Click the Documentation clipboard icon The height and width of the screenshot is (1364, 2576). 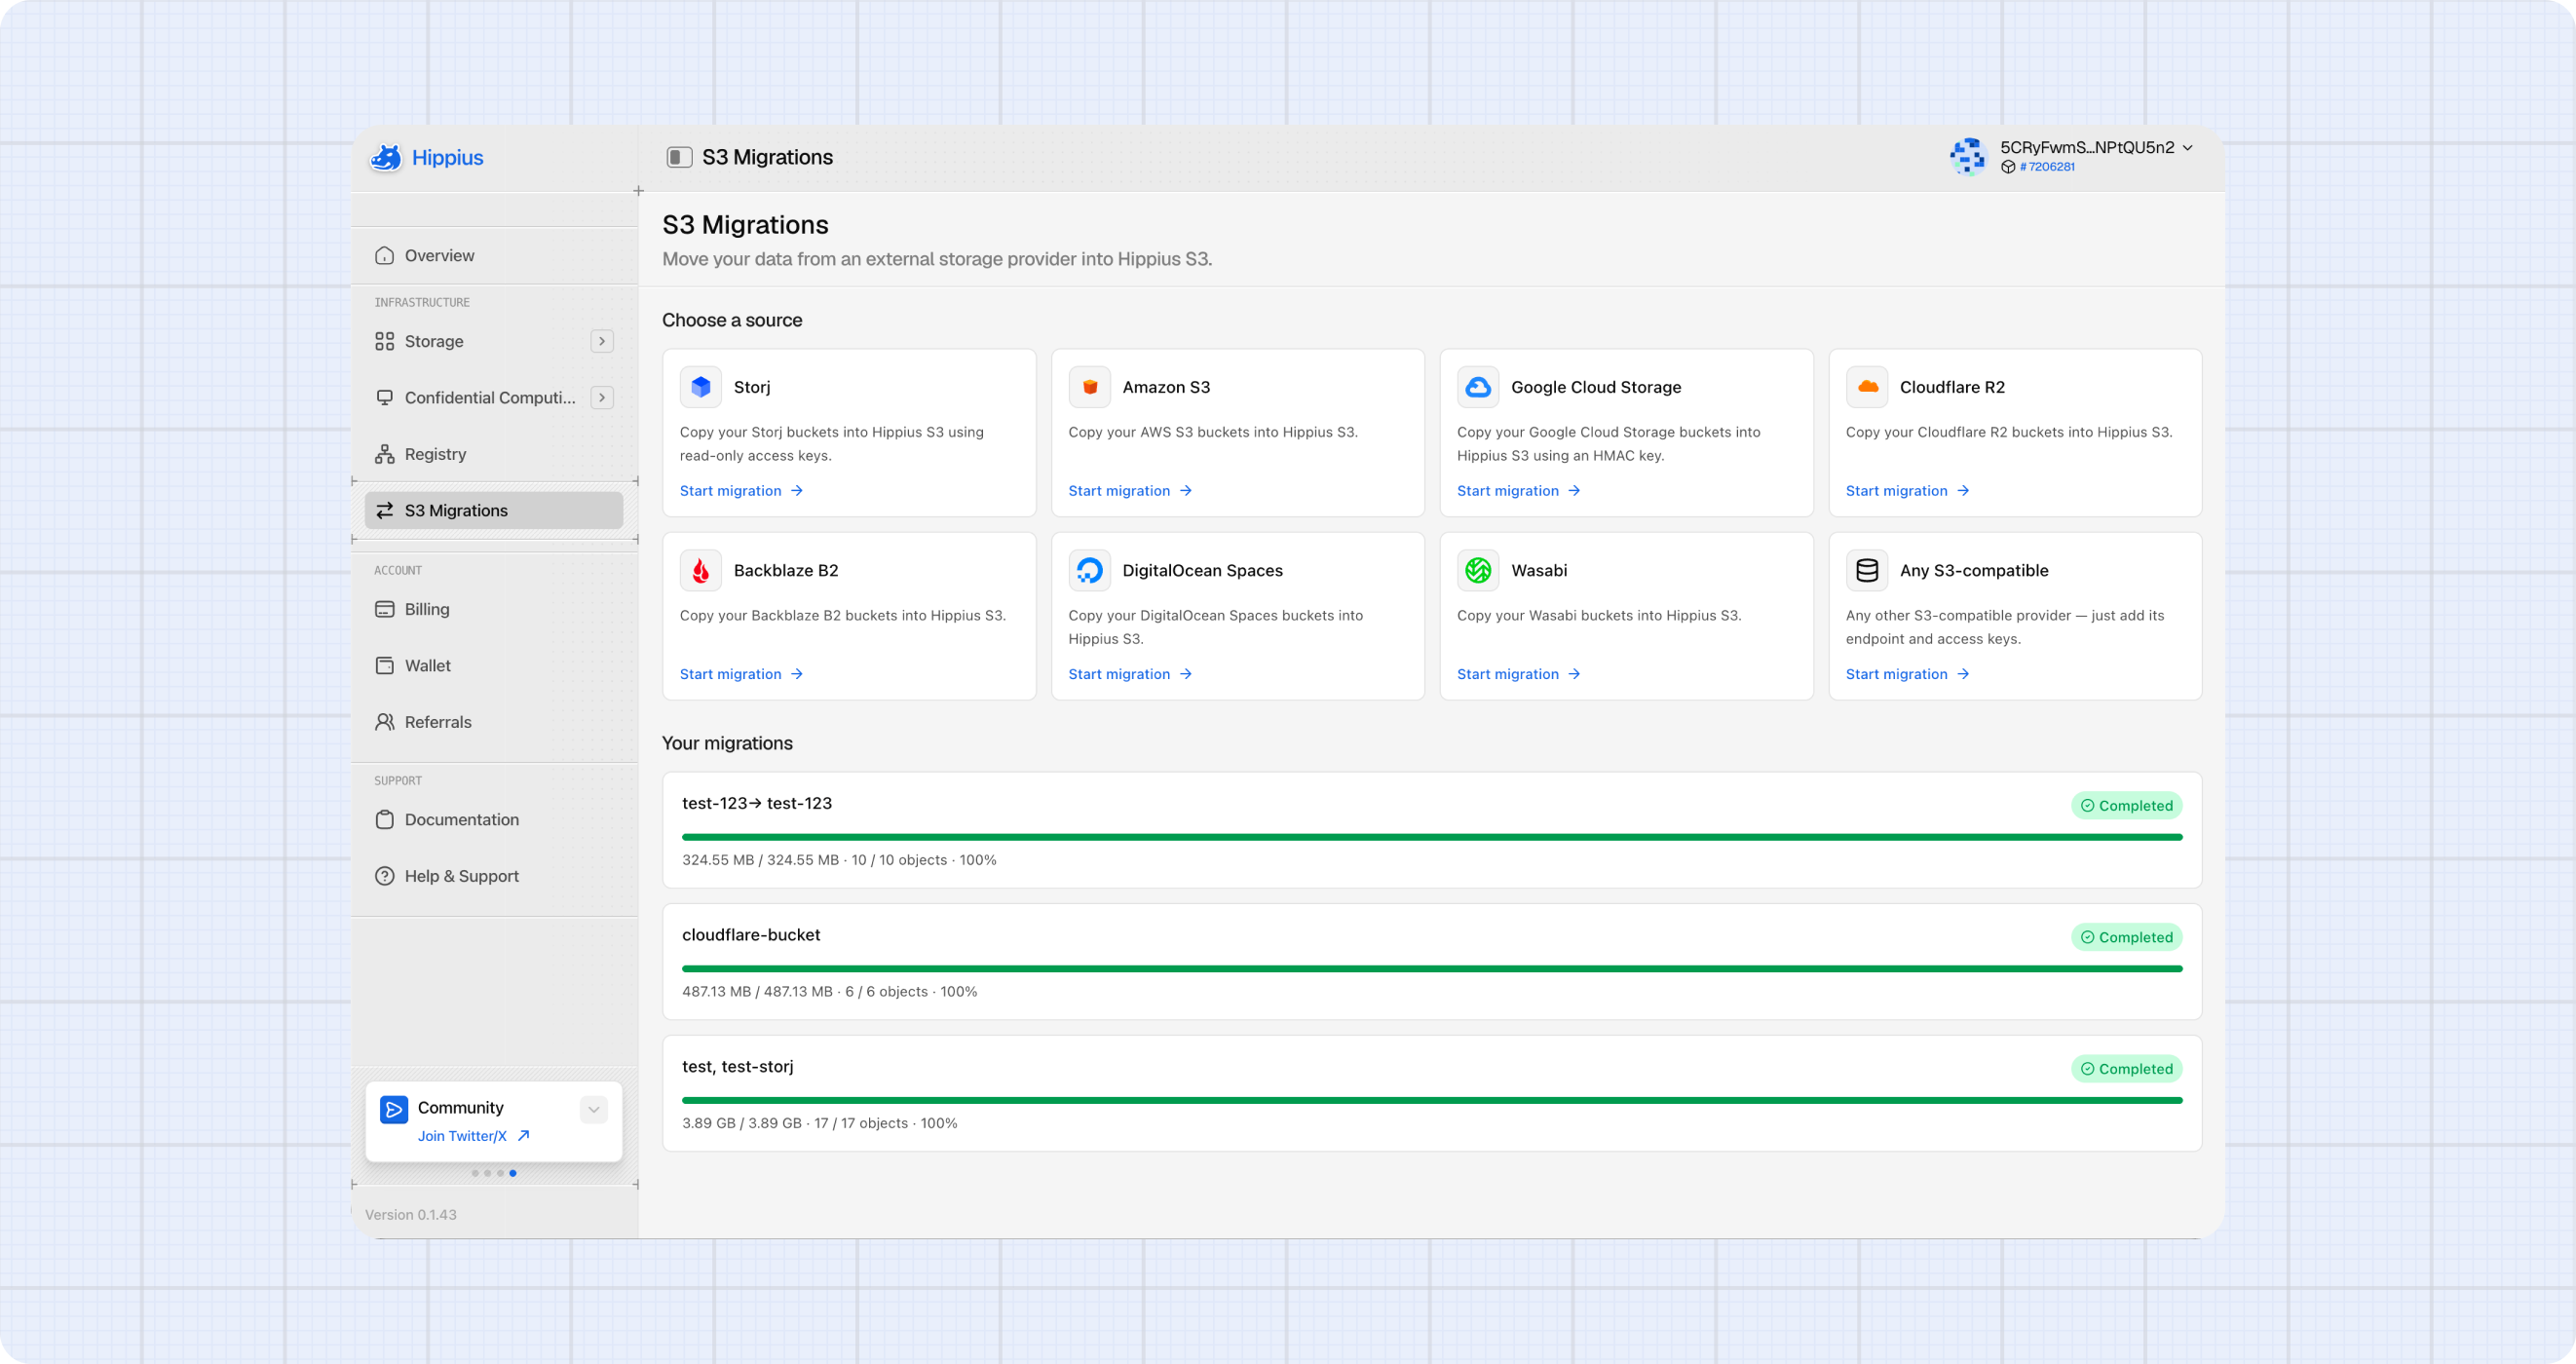click(384, 819)
